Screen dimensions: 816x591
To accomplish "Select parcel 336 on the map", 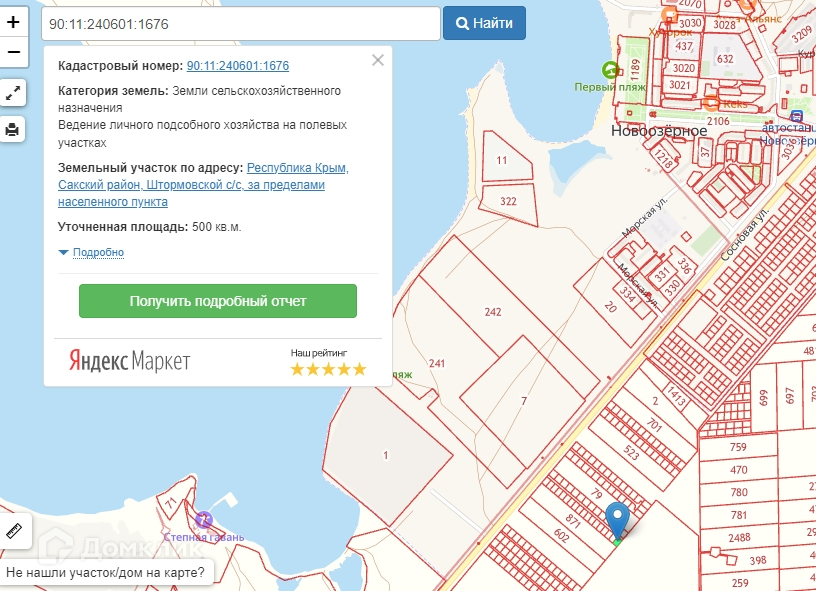I will point(684,265).
